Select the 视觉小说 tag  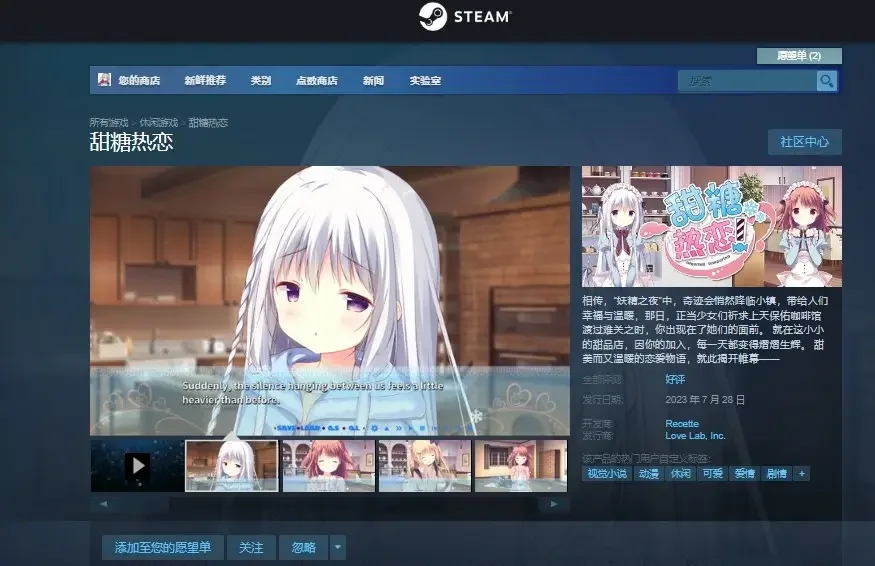[607, 473]
